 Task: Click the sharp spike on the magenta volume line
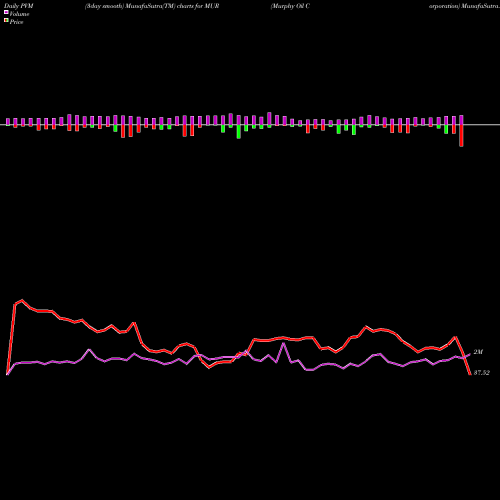(284, 343)
